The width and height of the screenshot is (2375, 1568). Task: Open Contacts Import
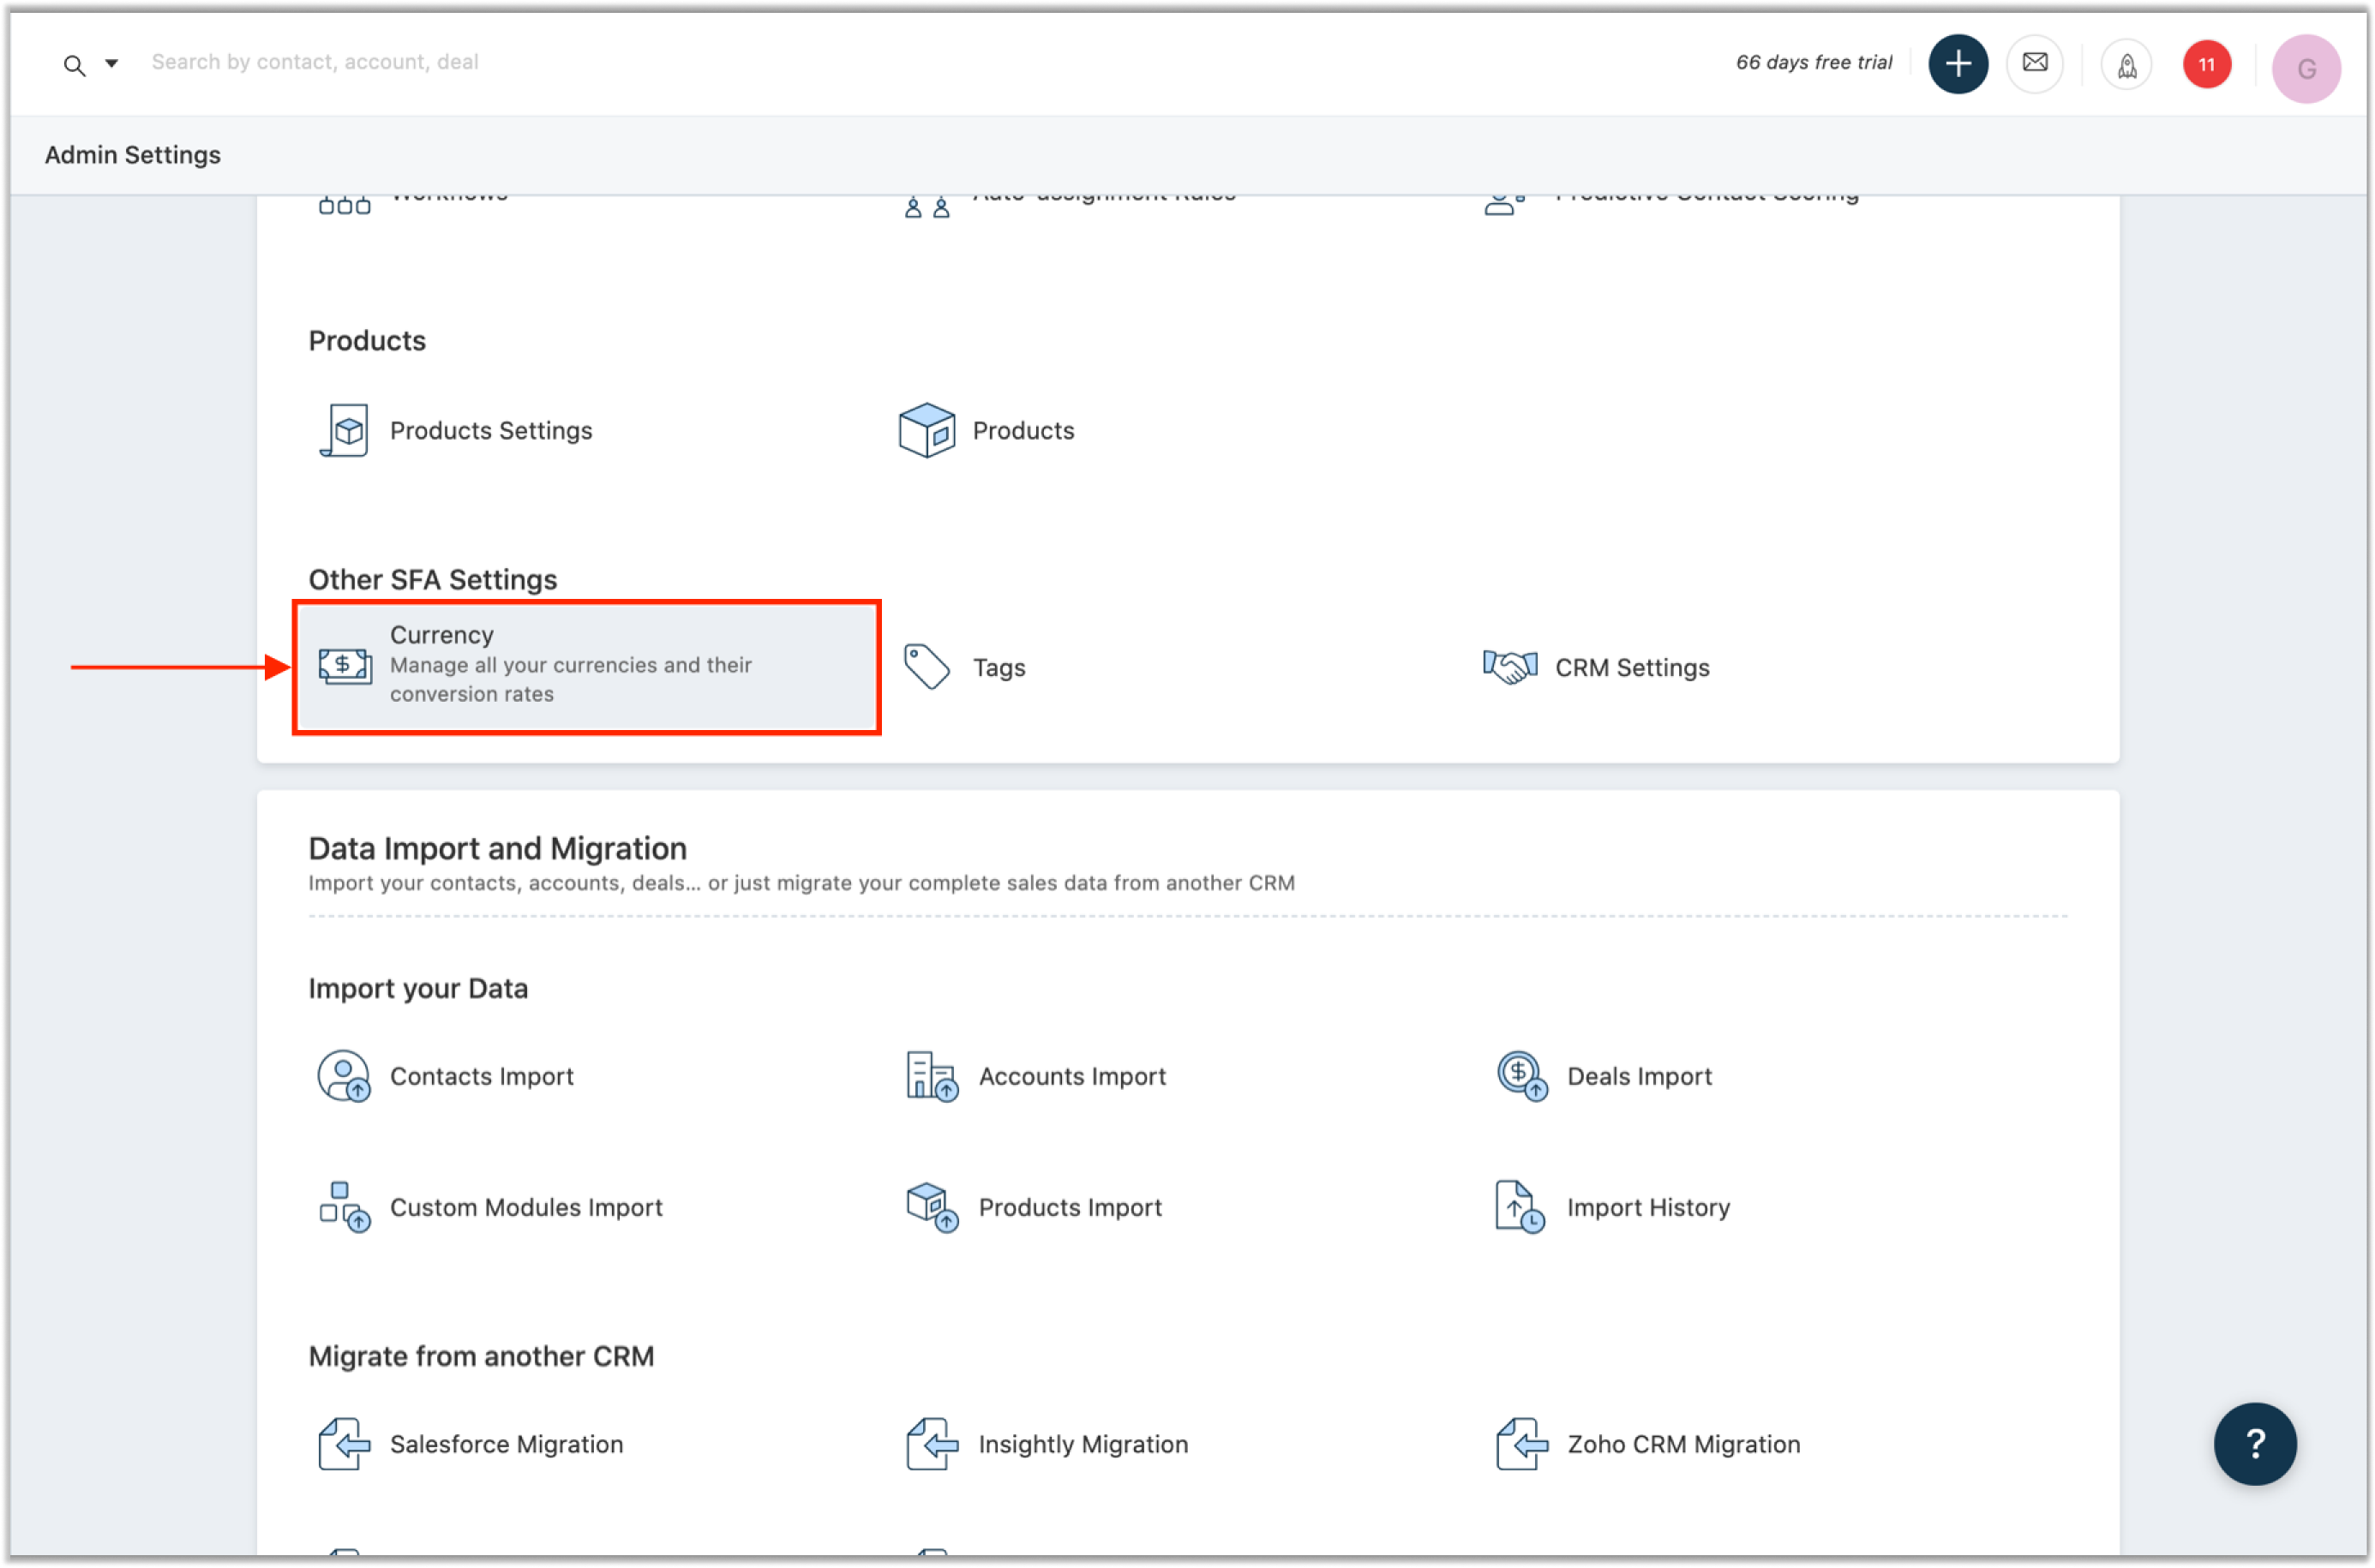[x=481, y=1076]
